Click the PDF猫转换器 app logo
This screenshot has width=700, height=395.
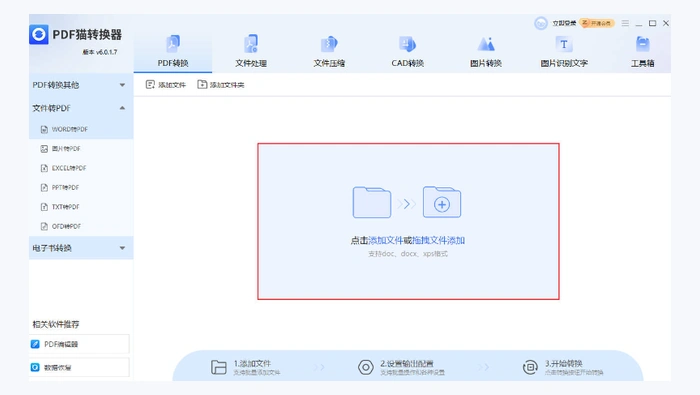point(38,34)
